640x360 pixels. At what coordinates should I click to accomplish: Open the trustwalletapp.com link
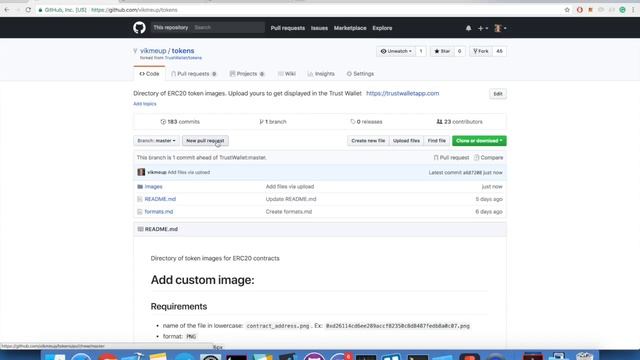tap(402, 93)
